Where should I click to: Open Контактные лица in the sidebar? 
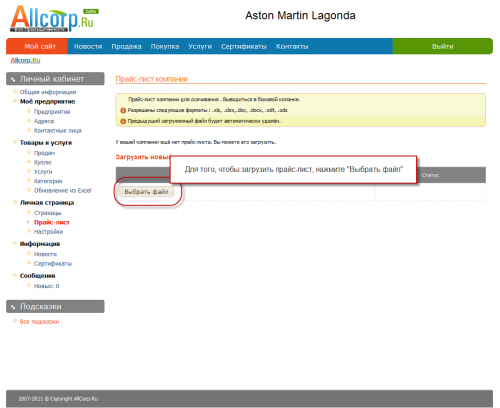[x=58, y=130]
